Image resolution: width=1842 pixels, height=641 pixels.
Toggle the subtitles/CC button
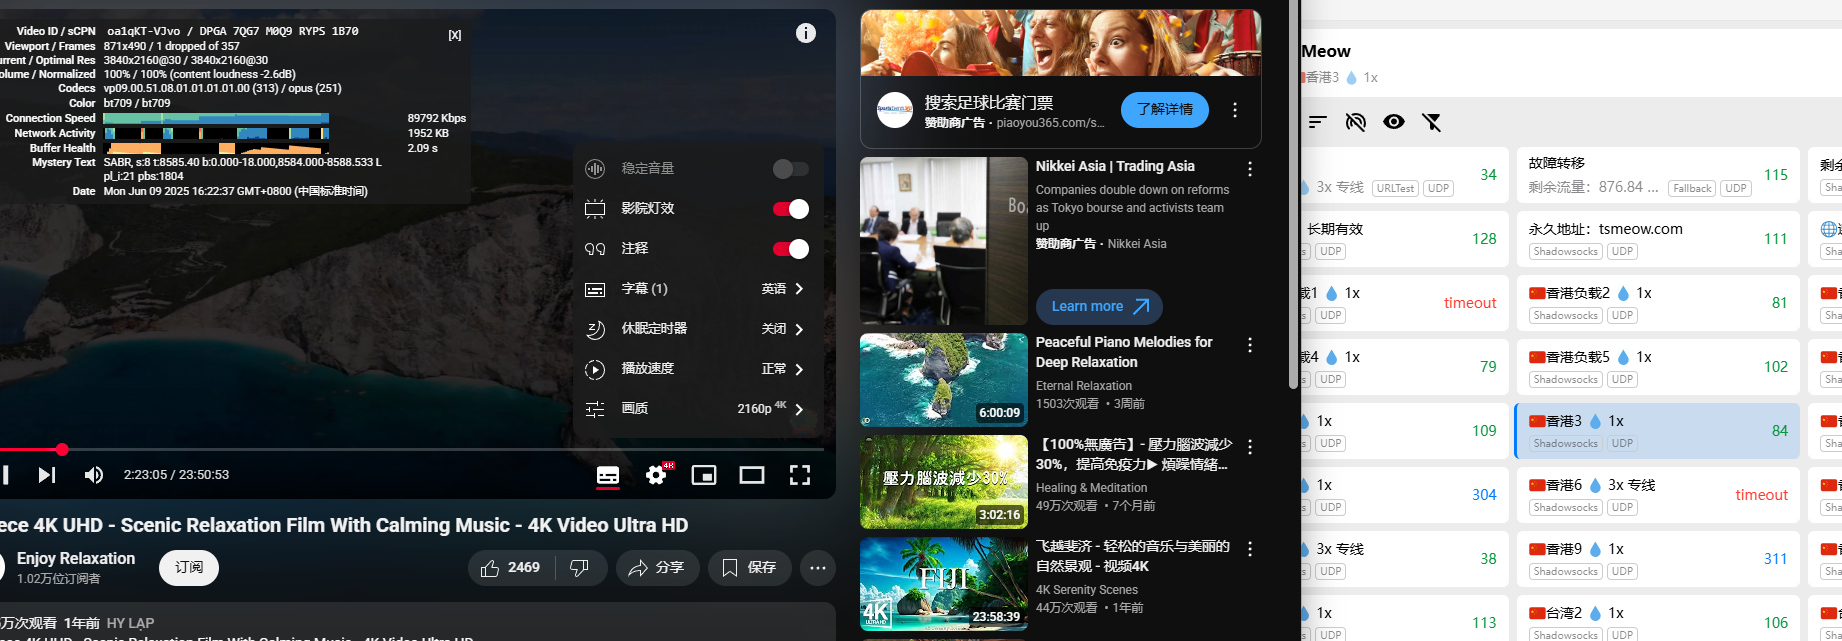[608, 475]
